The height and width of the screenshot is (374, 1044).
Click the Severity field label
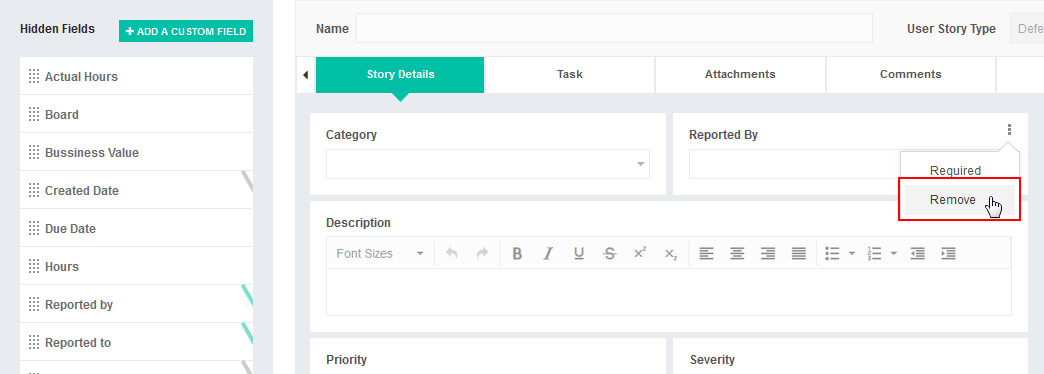tap(712, 359)
